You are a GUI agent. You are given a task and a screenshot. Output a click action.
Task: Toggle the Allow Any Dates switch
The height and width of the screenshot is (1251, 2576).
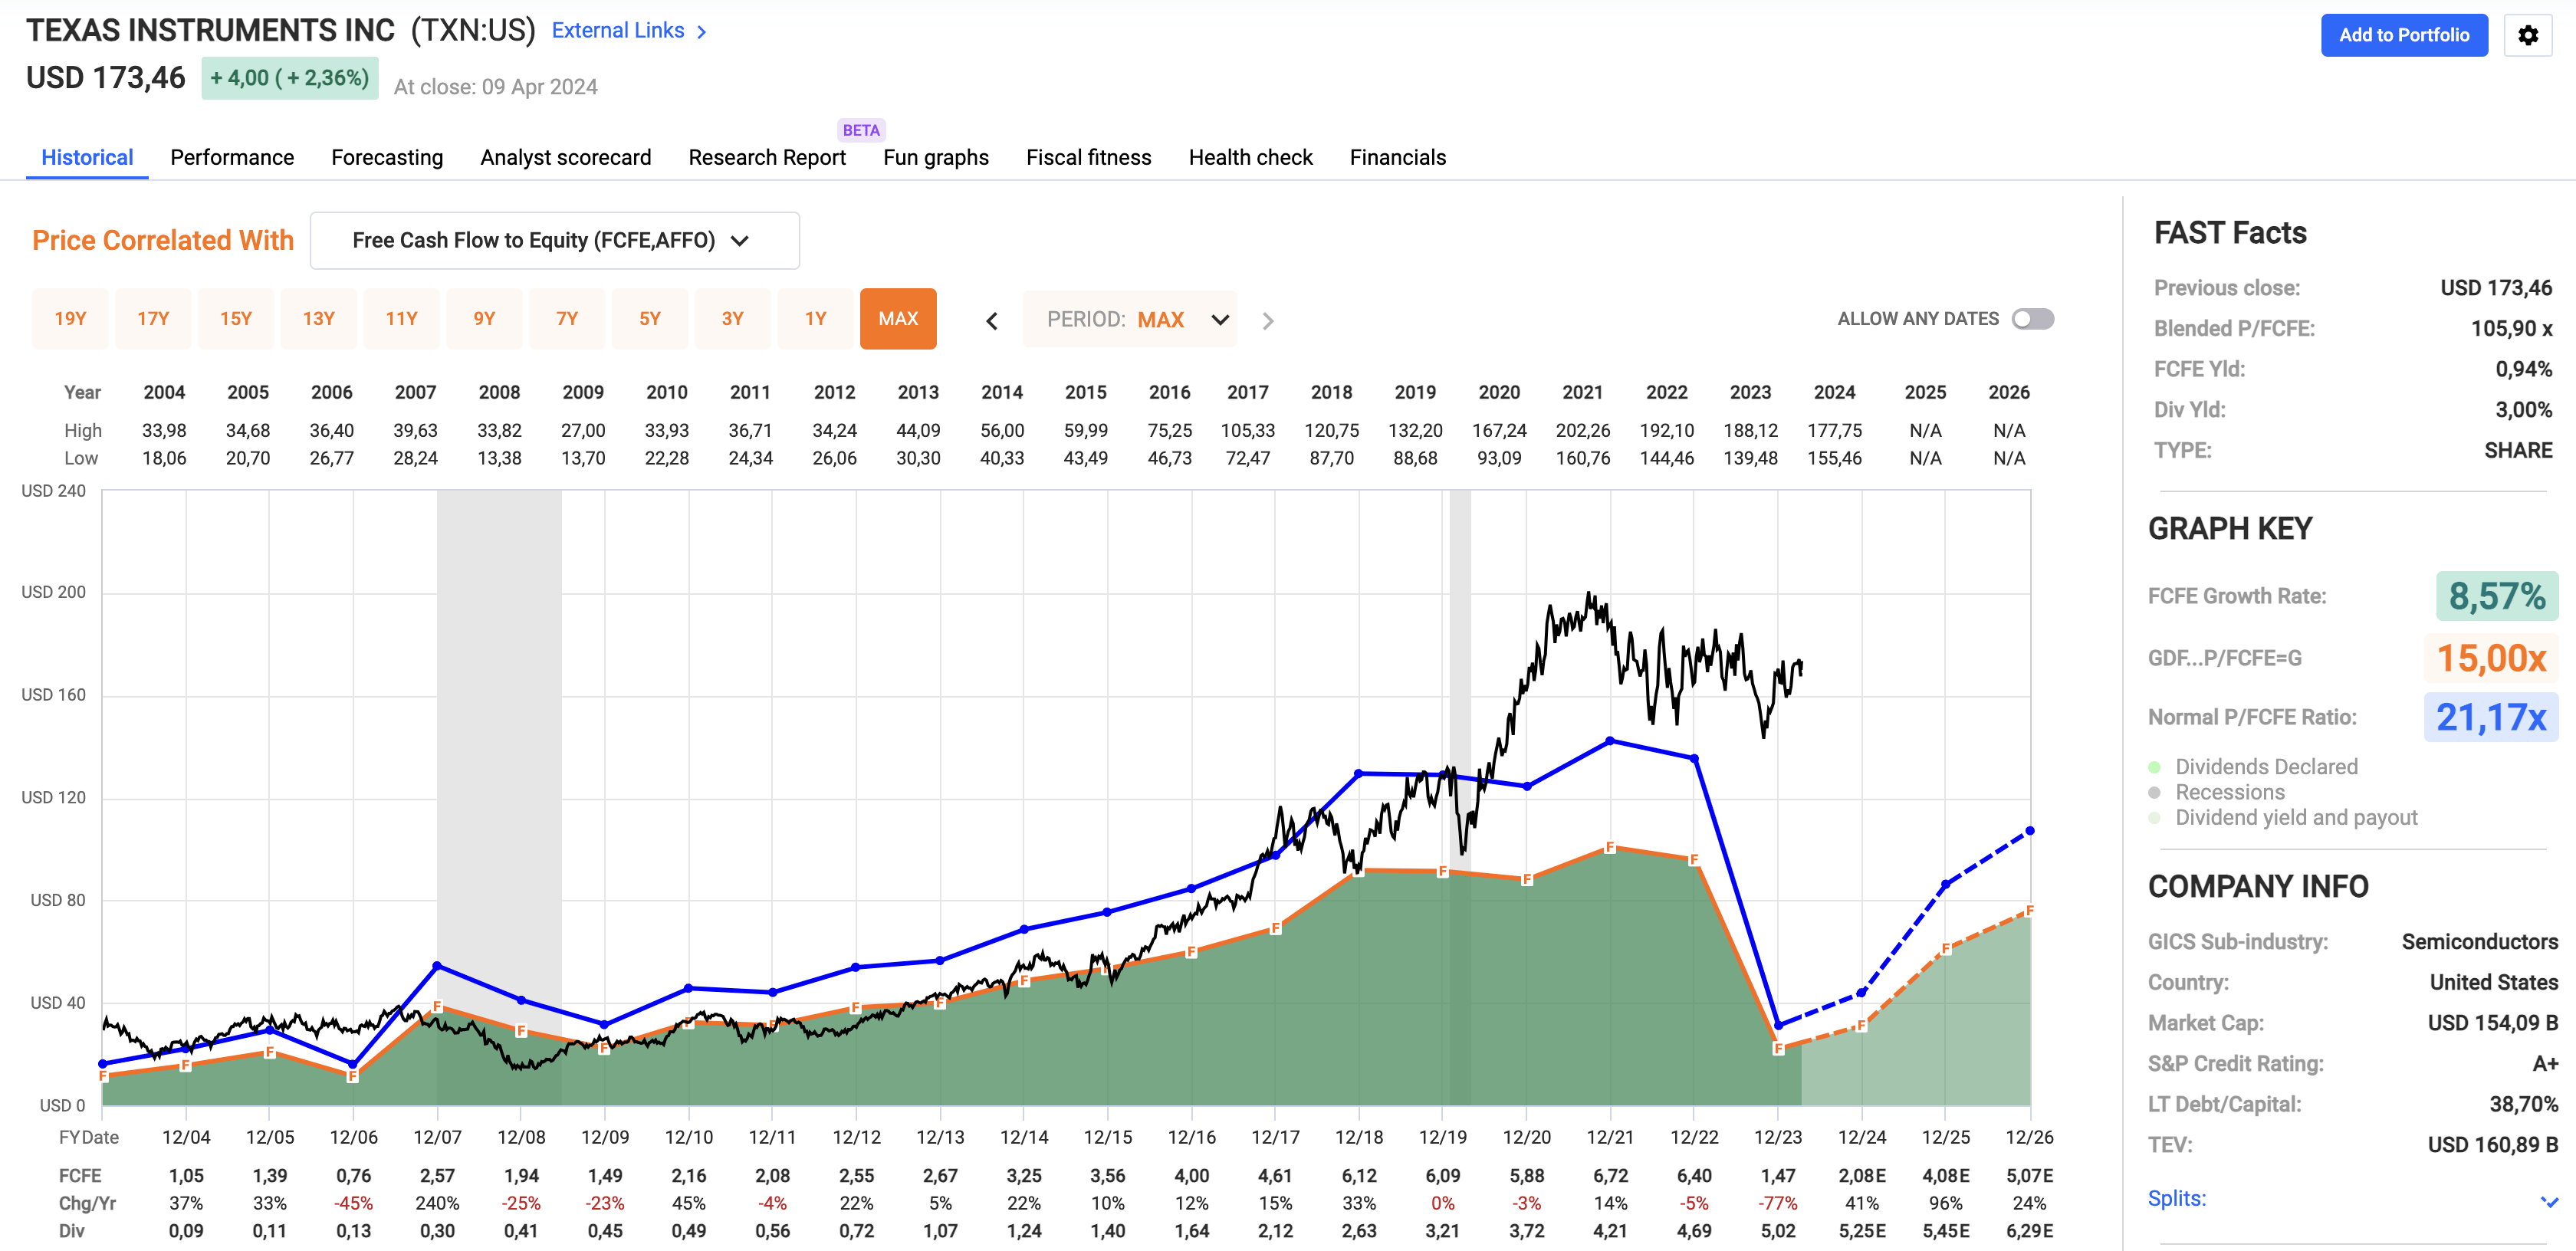2032,319
